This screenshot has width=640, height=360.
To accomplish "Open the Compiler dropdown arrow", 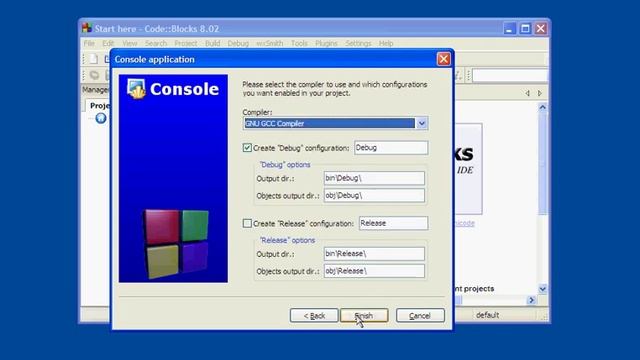I will (x=422, y=123).
